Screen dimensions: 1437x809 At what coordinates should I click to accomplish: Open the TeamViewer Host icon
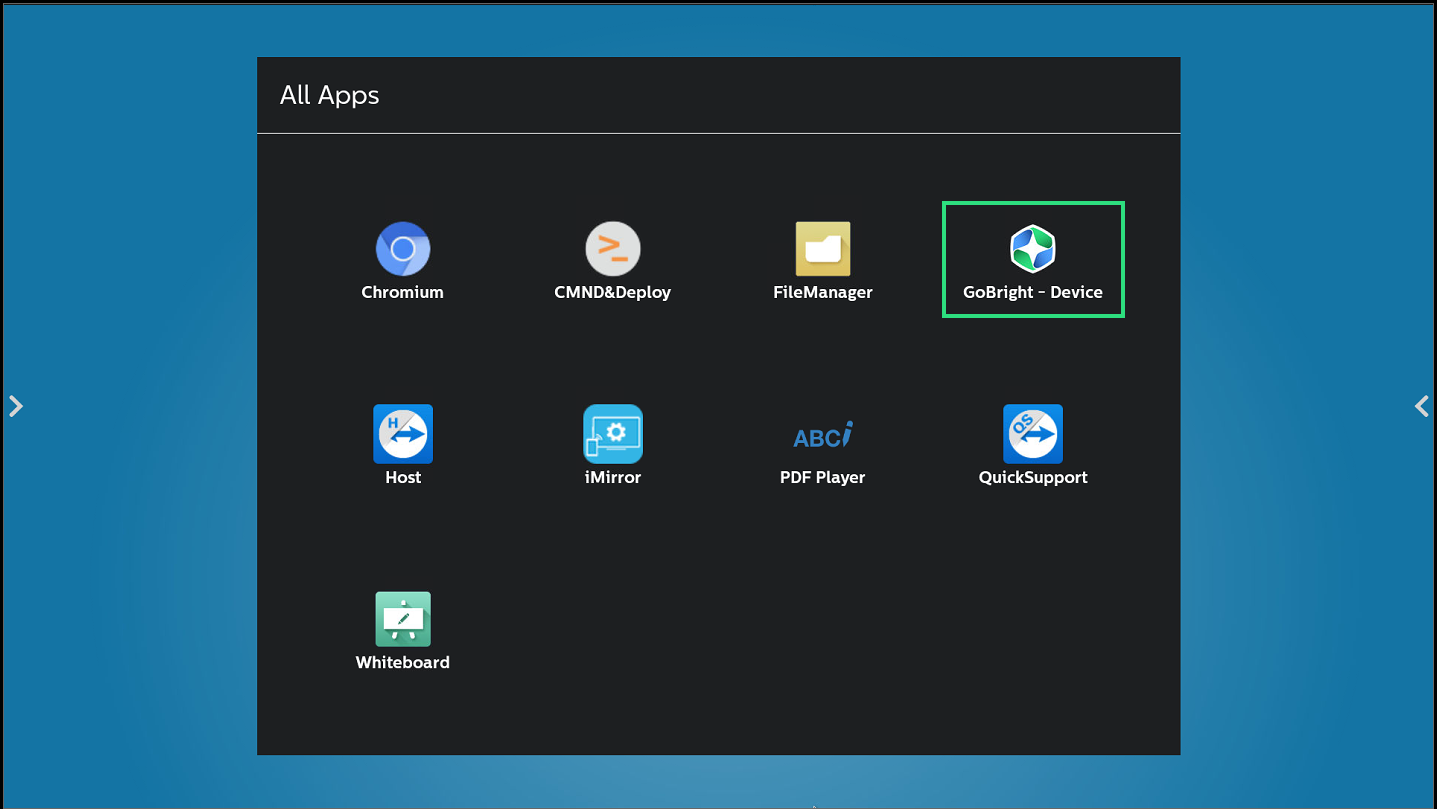[403, 434]
